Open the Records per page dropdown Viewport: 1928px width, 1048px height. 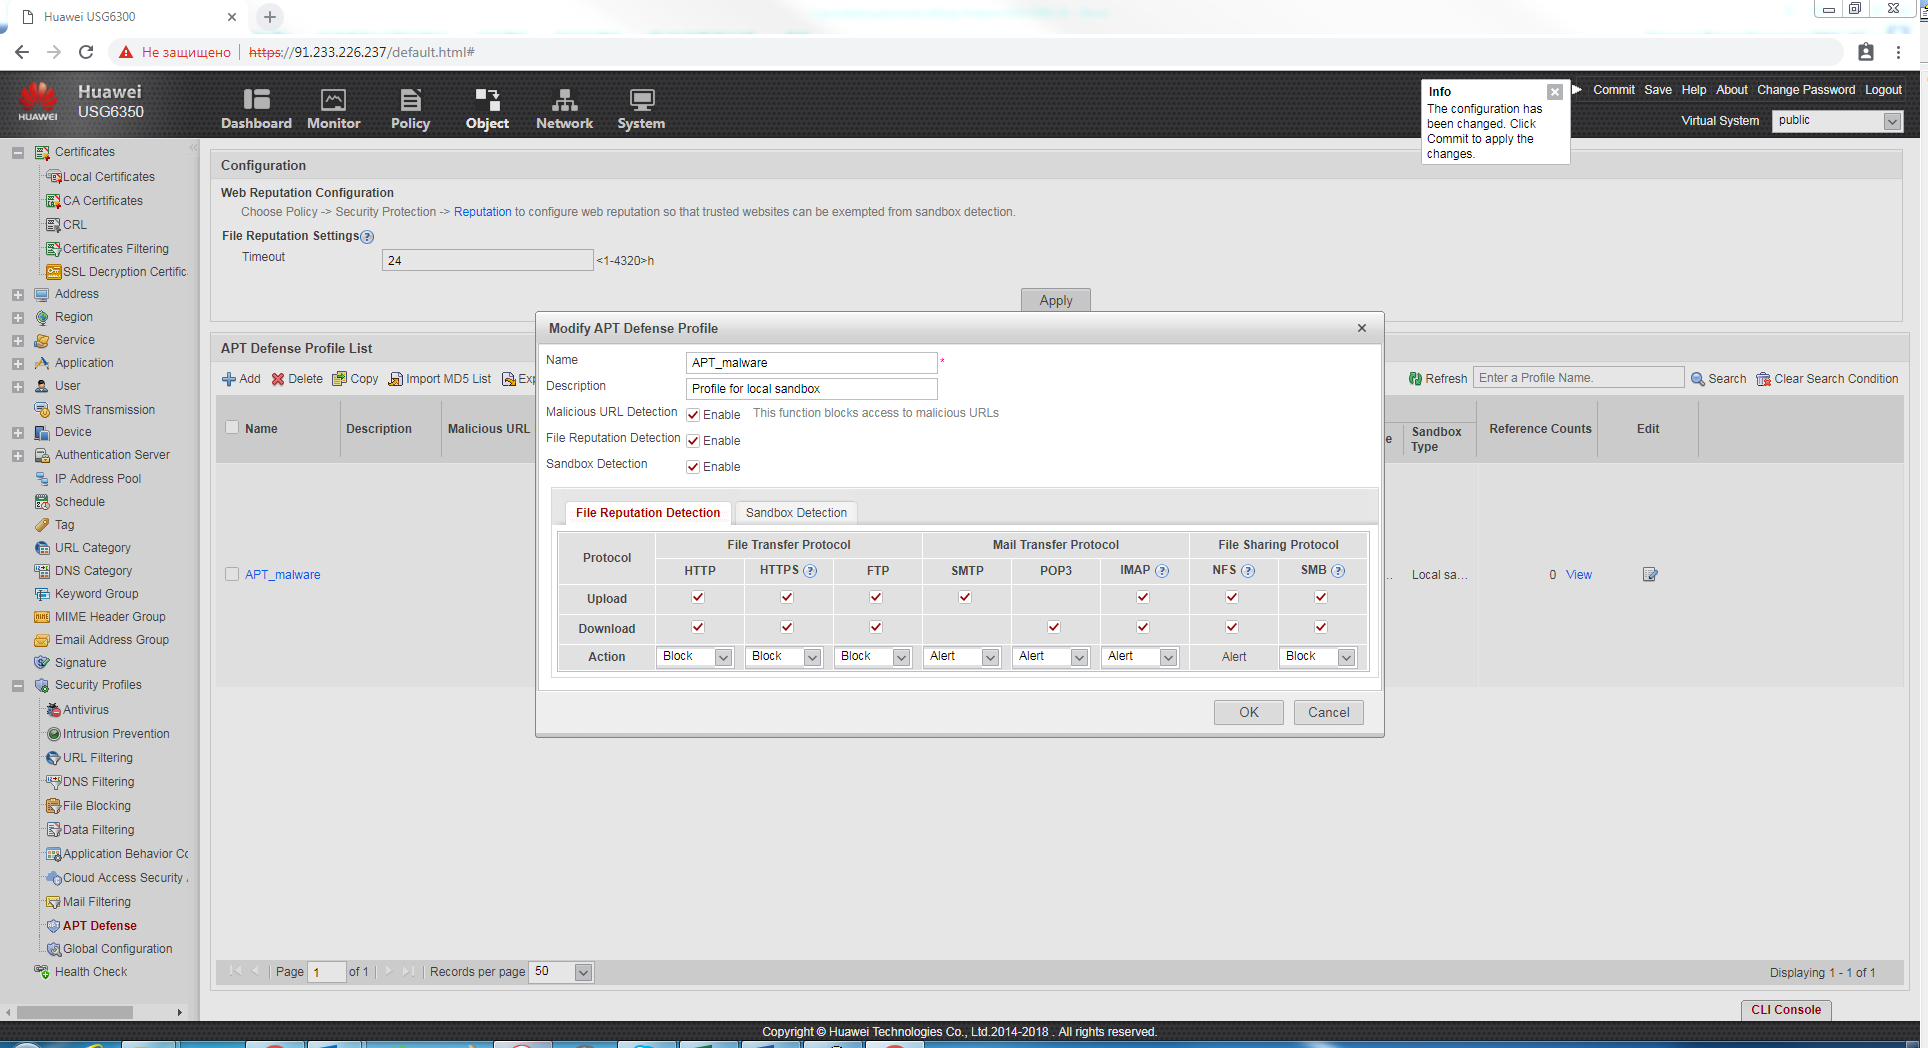(x=562, y=972)
